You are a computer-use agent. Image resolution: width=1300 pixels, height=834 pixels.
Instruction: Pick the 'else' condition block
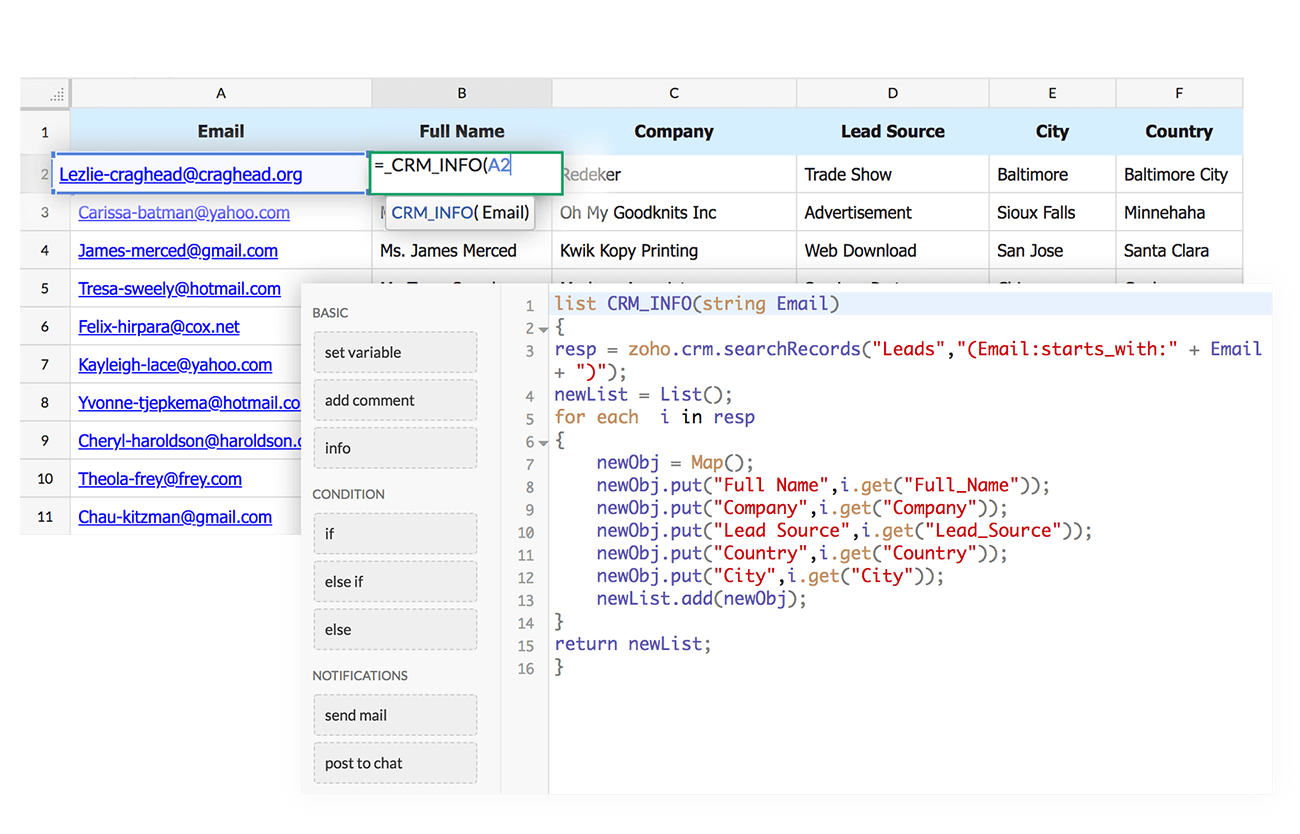coord(395,630)
